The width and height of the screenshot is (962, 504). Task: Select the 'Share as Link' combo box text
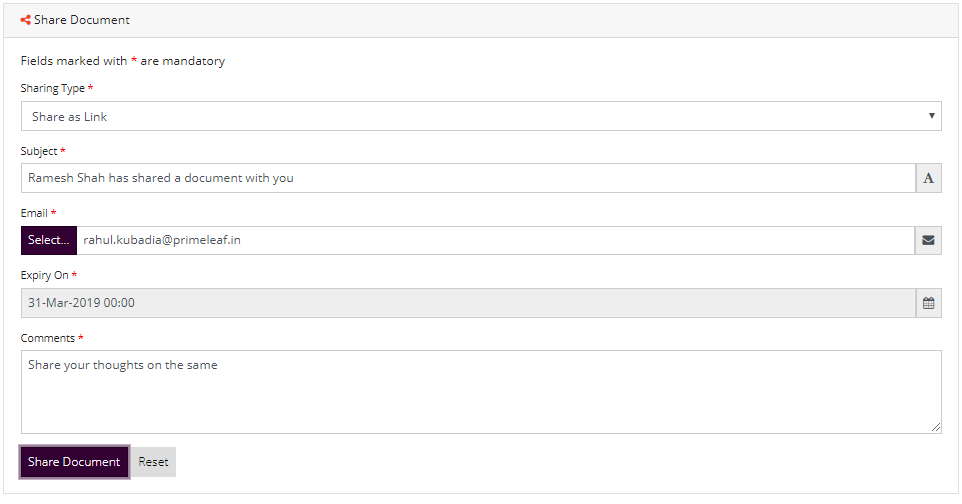(x=69, y=117)
